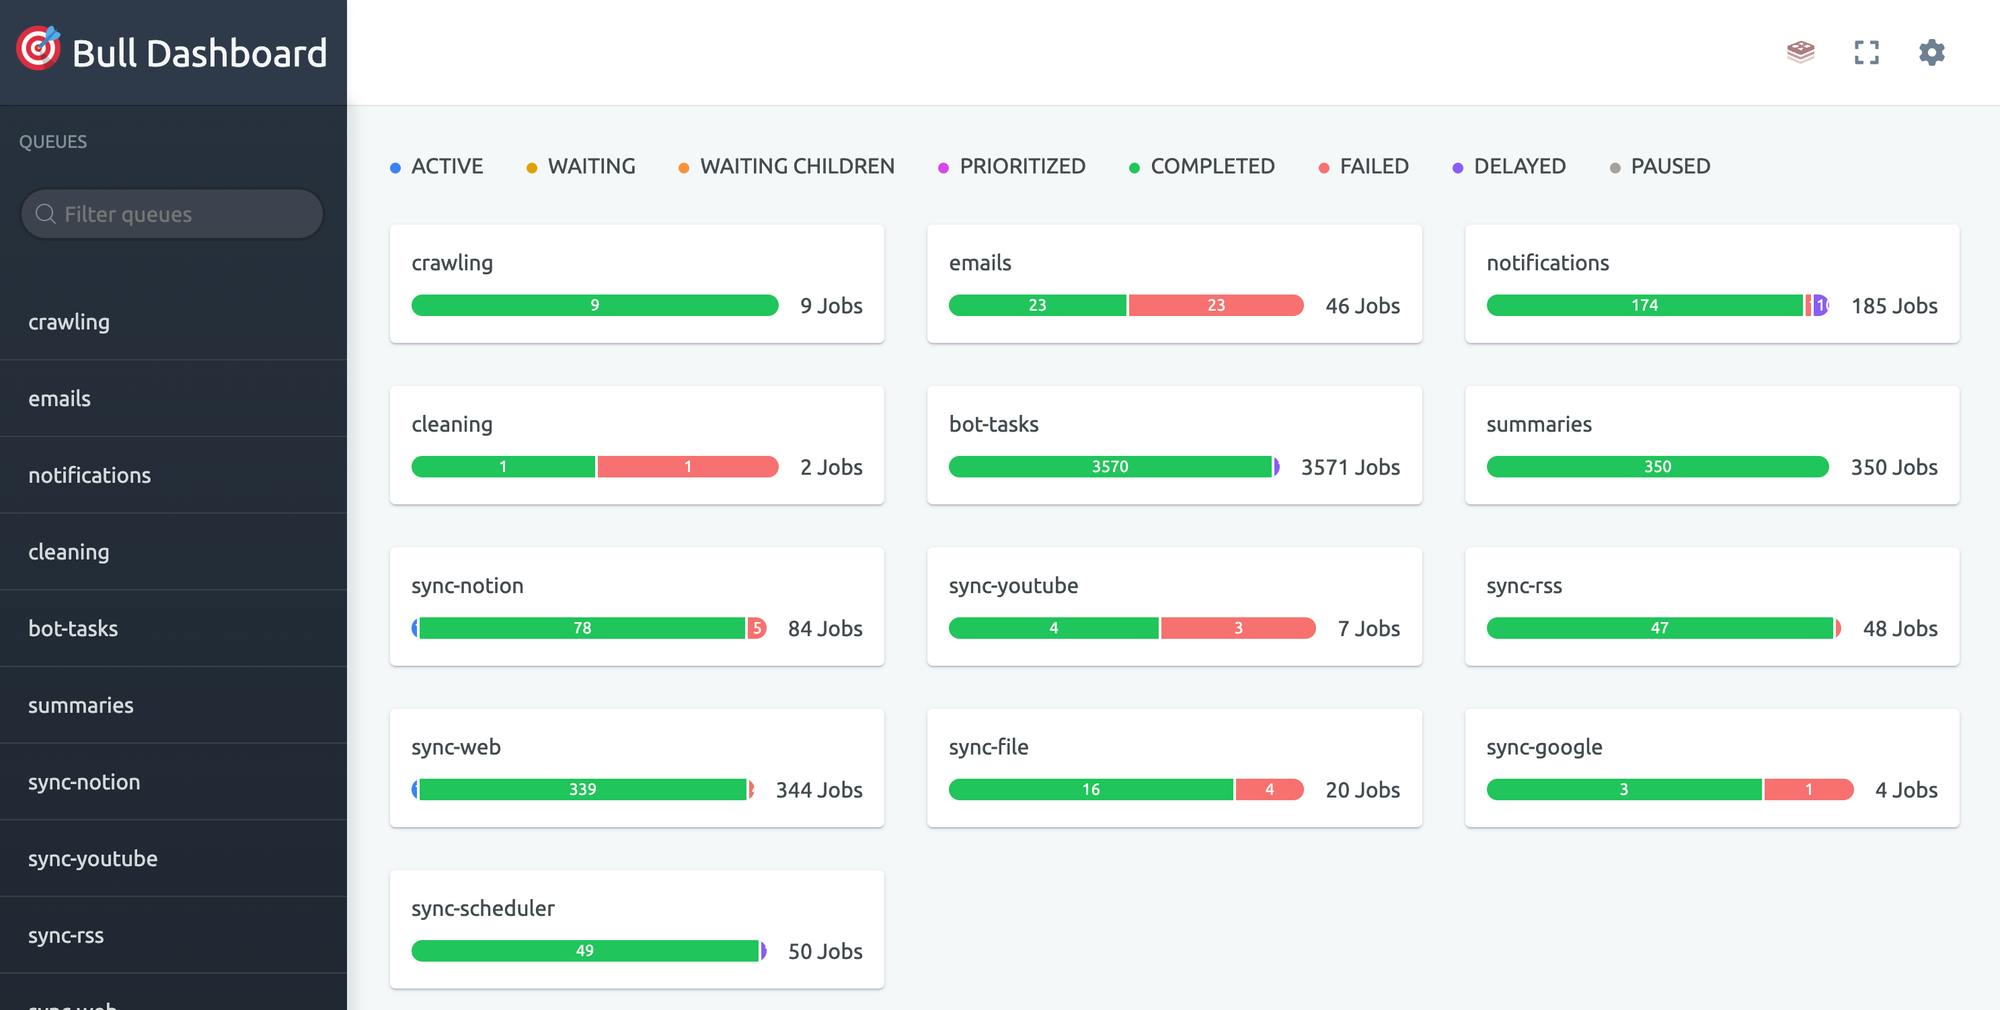Open bot-tasks queue from sidebar
Viewport: 2000px width, 1010px height.
[73, 629]
